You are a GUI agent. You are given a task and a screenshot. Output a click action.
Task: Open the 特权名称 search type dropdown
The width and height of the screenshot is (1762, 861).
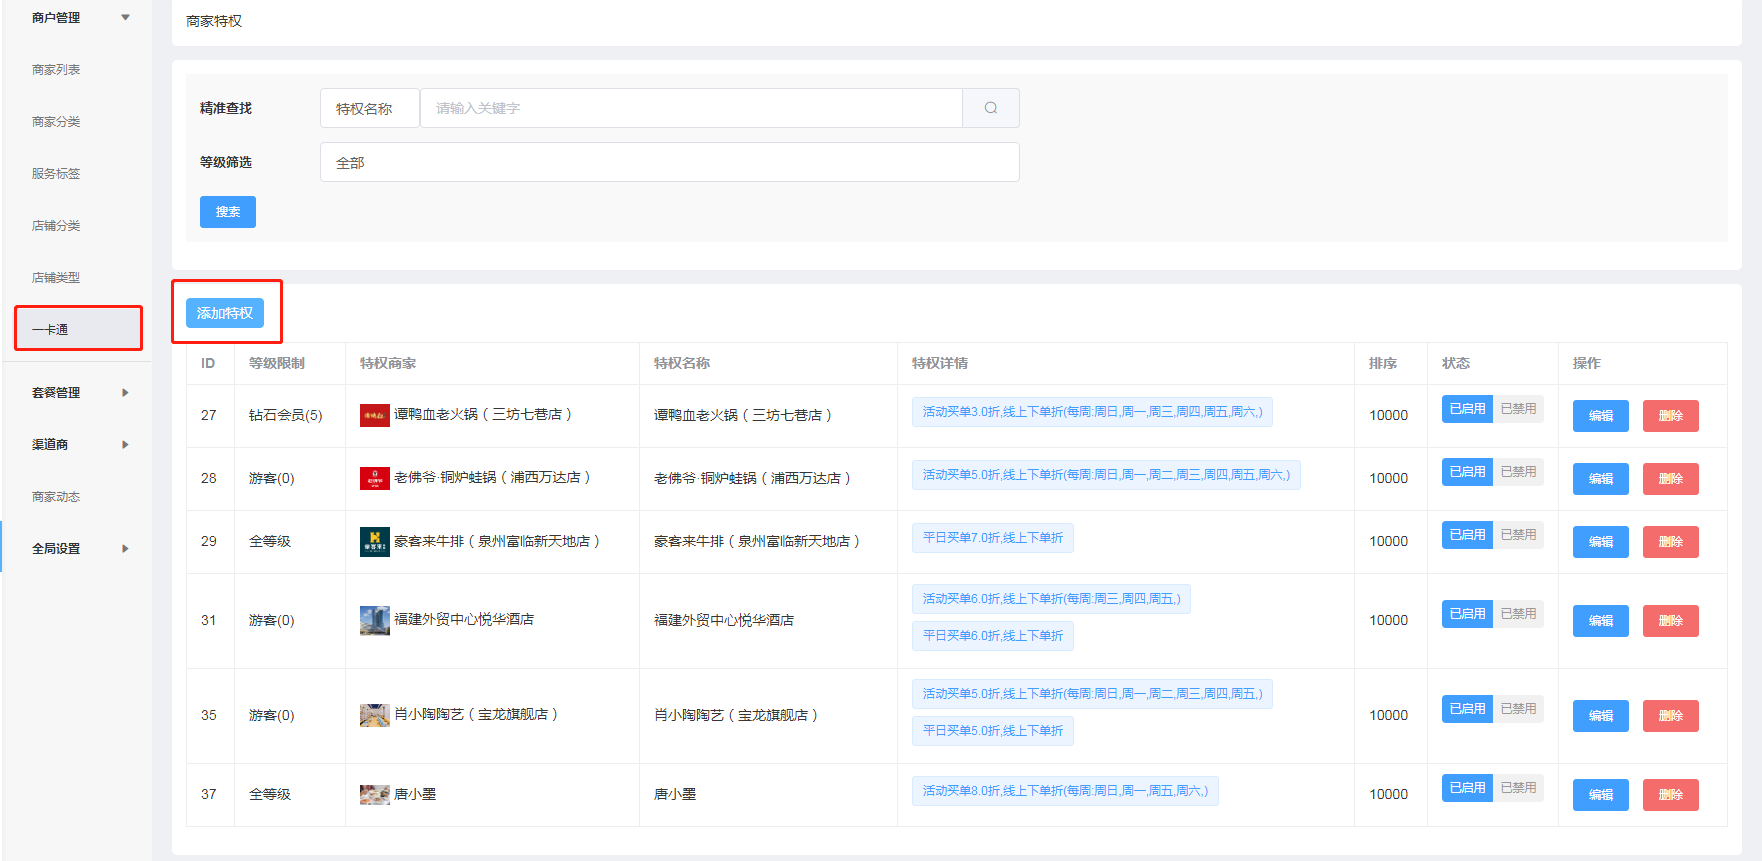point(370,108)
